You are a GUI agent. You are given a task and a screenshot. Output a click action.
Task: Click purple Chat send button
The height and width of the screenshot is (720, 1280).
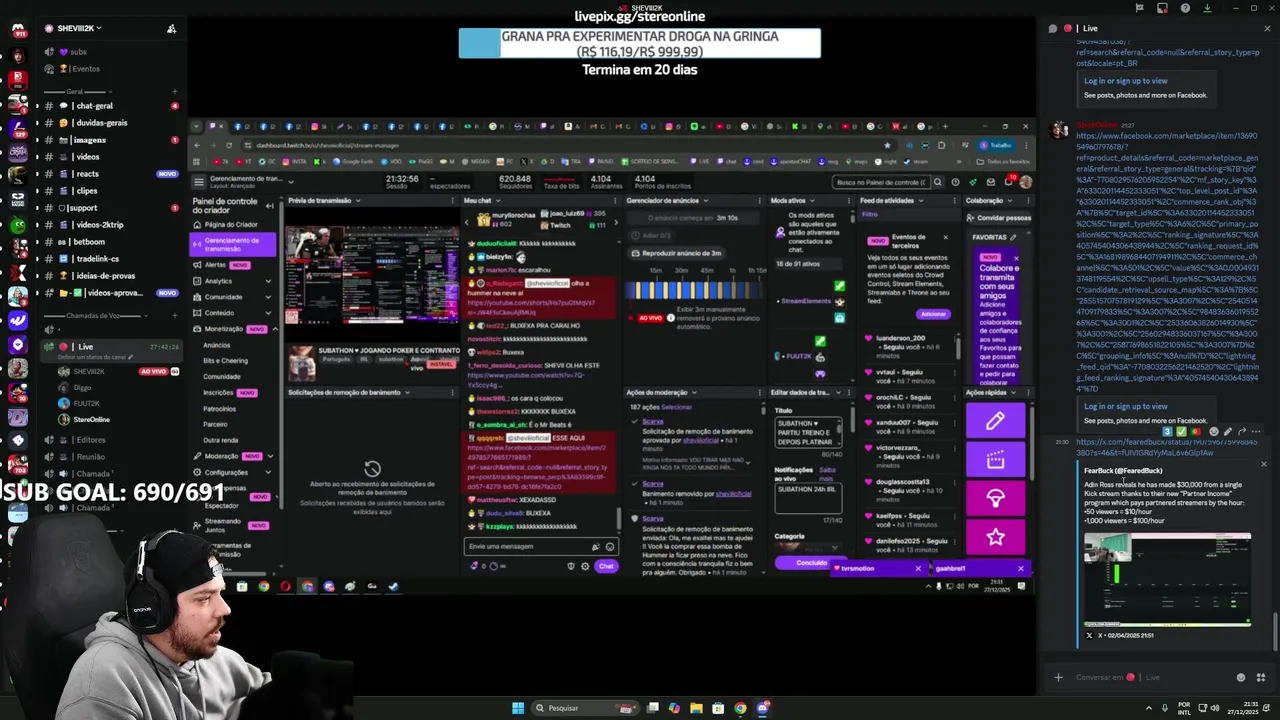pos(606,566)
